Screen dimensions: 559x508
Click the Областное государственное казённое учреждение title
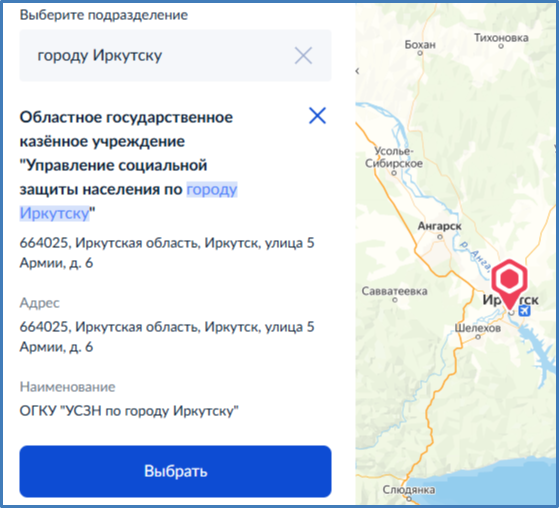(x=128, y=165)
